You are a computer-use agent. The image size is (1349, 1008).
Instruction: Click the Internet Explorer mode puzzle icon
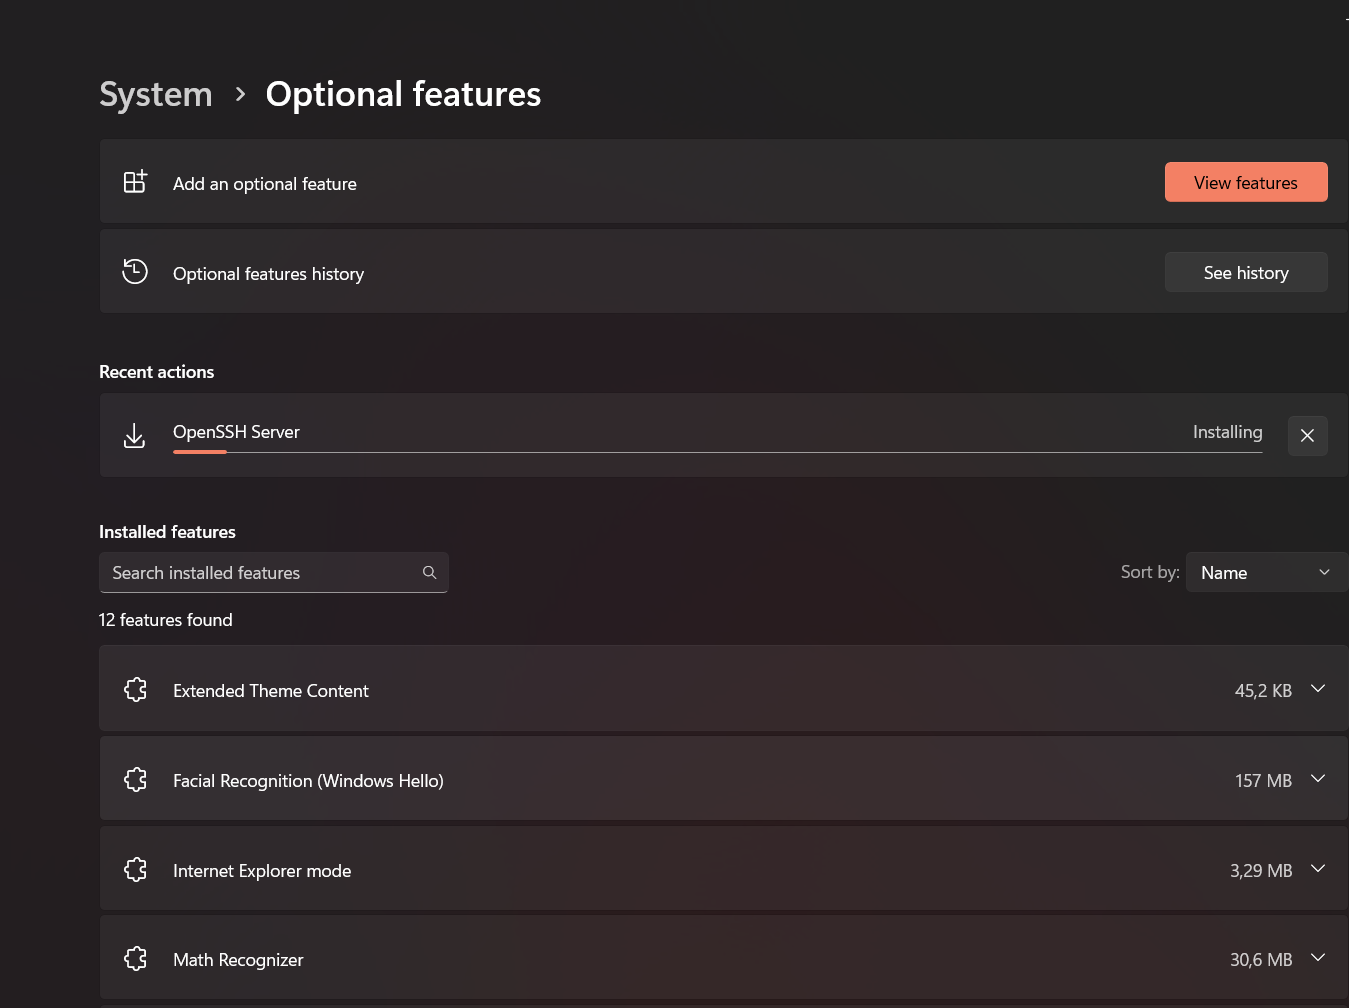[x=135, y=870]
